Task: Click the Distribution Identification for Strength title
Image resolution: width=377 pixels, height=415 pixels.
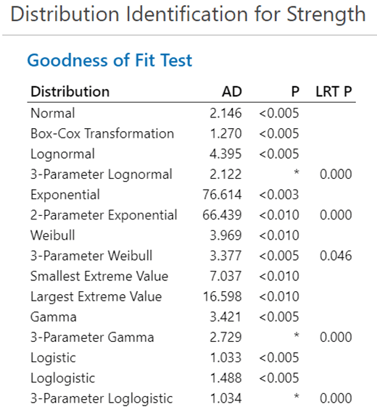Action: click(188, 15)
